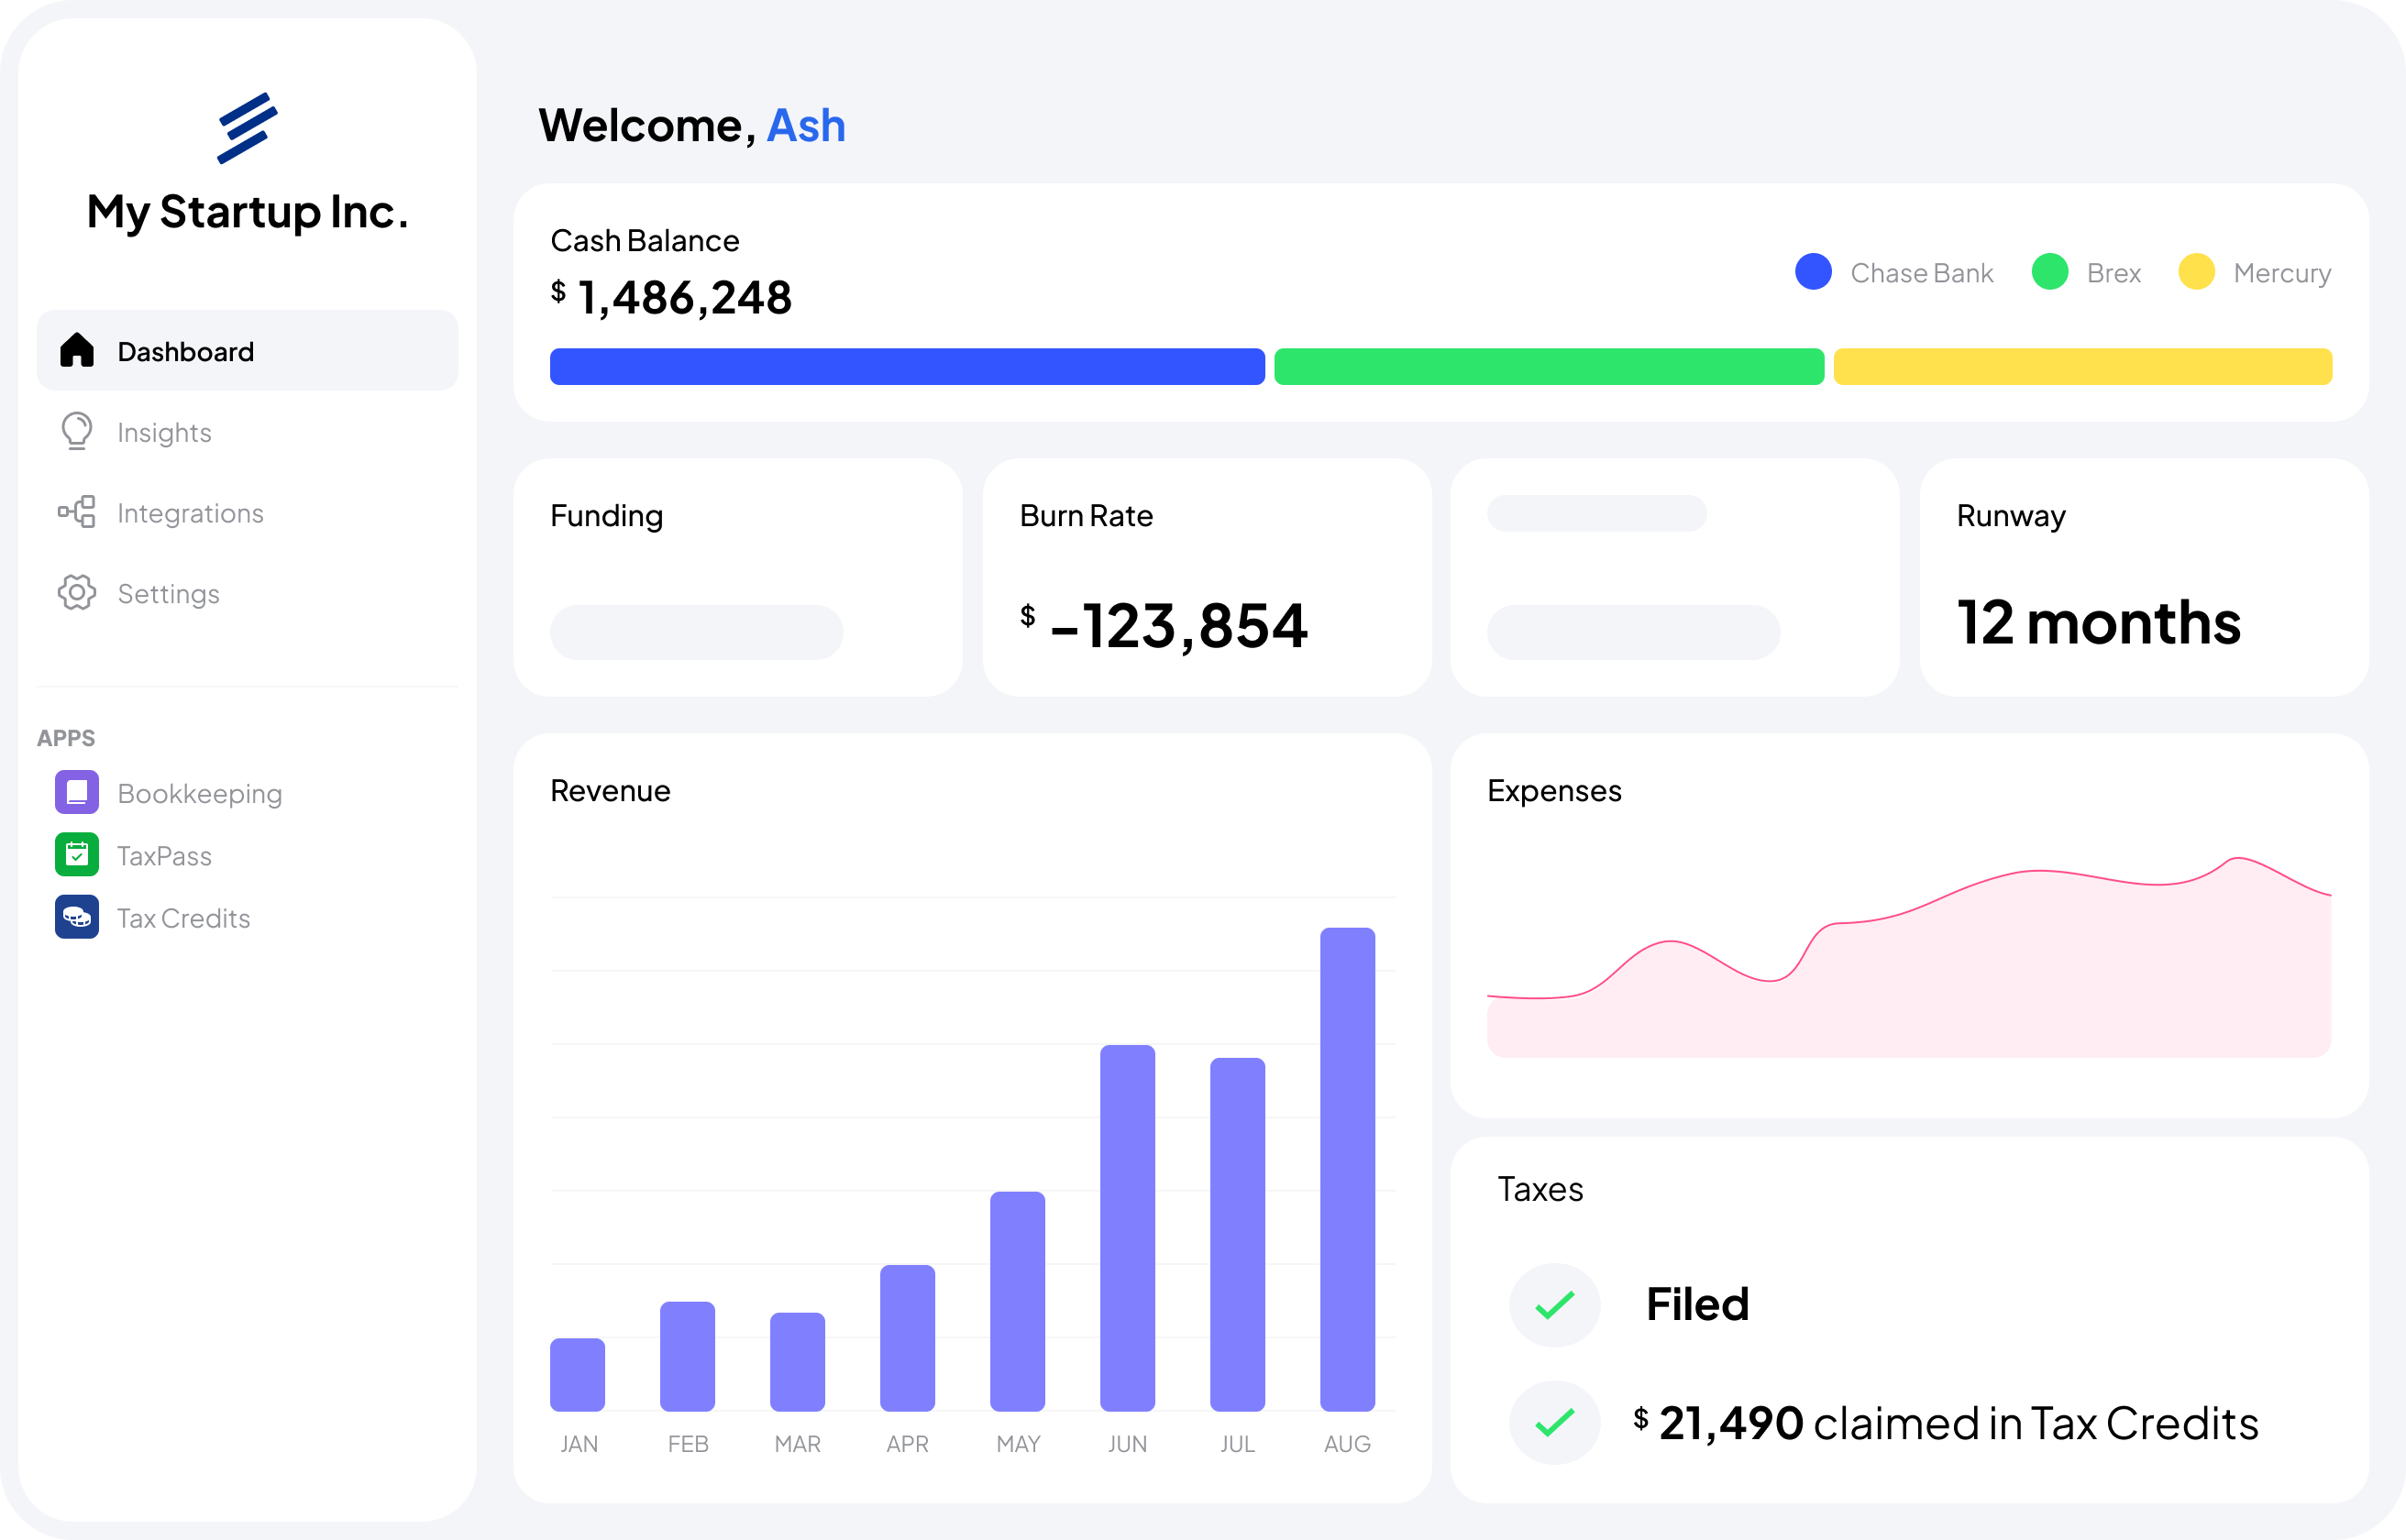Screen dimensions: 2406x1540
Task: Click the Mercury yellow legend dot
Action: [2196, 272]
